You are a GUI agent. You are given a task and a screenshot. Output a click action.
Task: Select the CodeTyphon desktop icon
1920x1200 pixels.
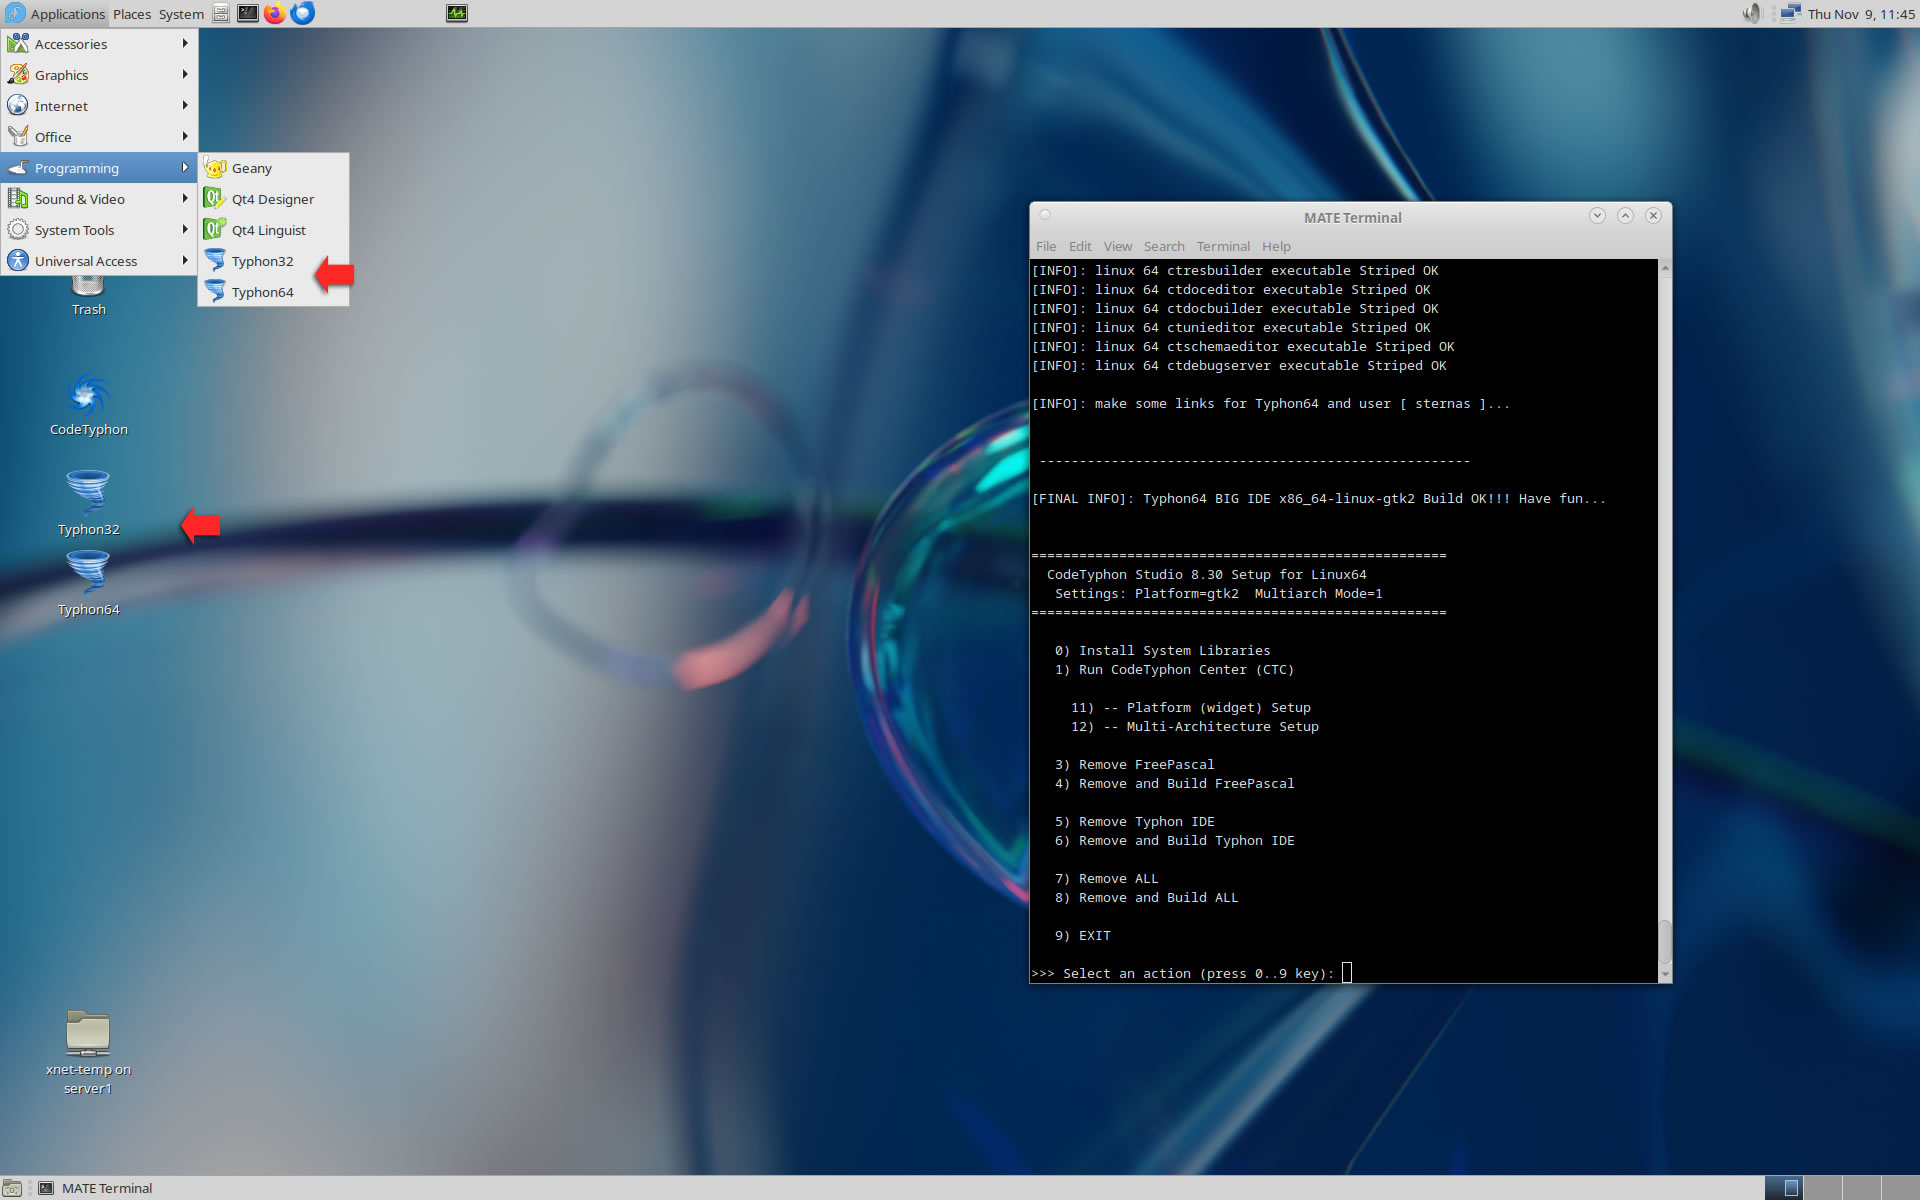coord(88,405)
